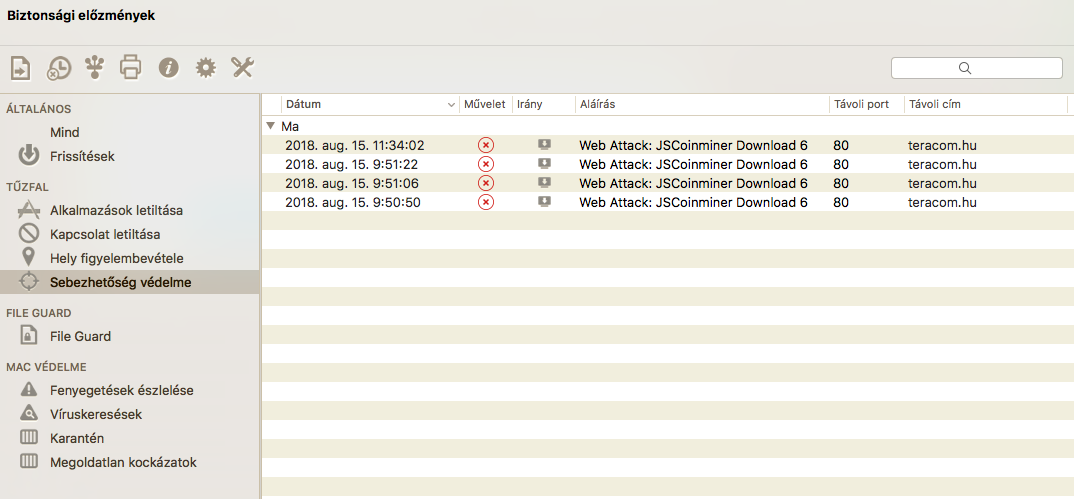Image resolution: width=1074 pixels, height=499 pixels.
Task: Open the gear settings toolbar icon
Action: click(x=205, y=67)
